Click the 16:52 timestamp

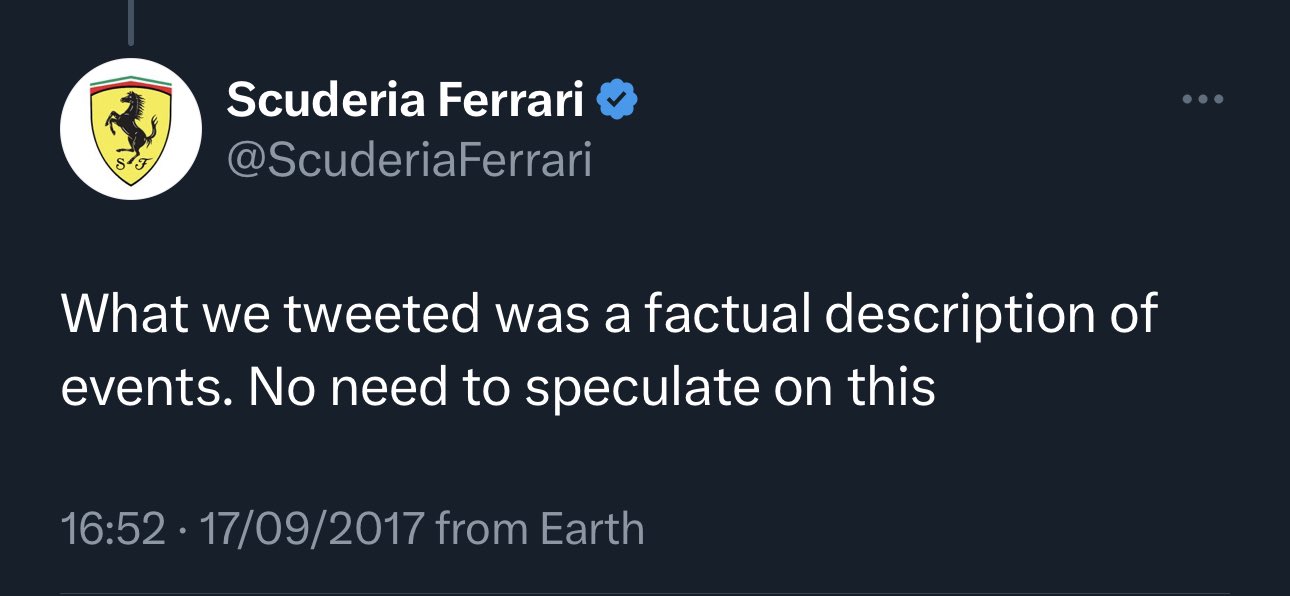112,528
